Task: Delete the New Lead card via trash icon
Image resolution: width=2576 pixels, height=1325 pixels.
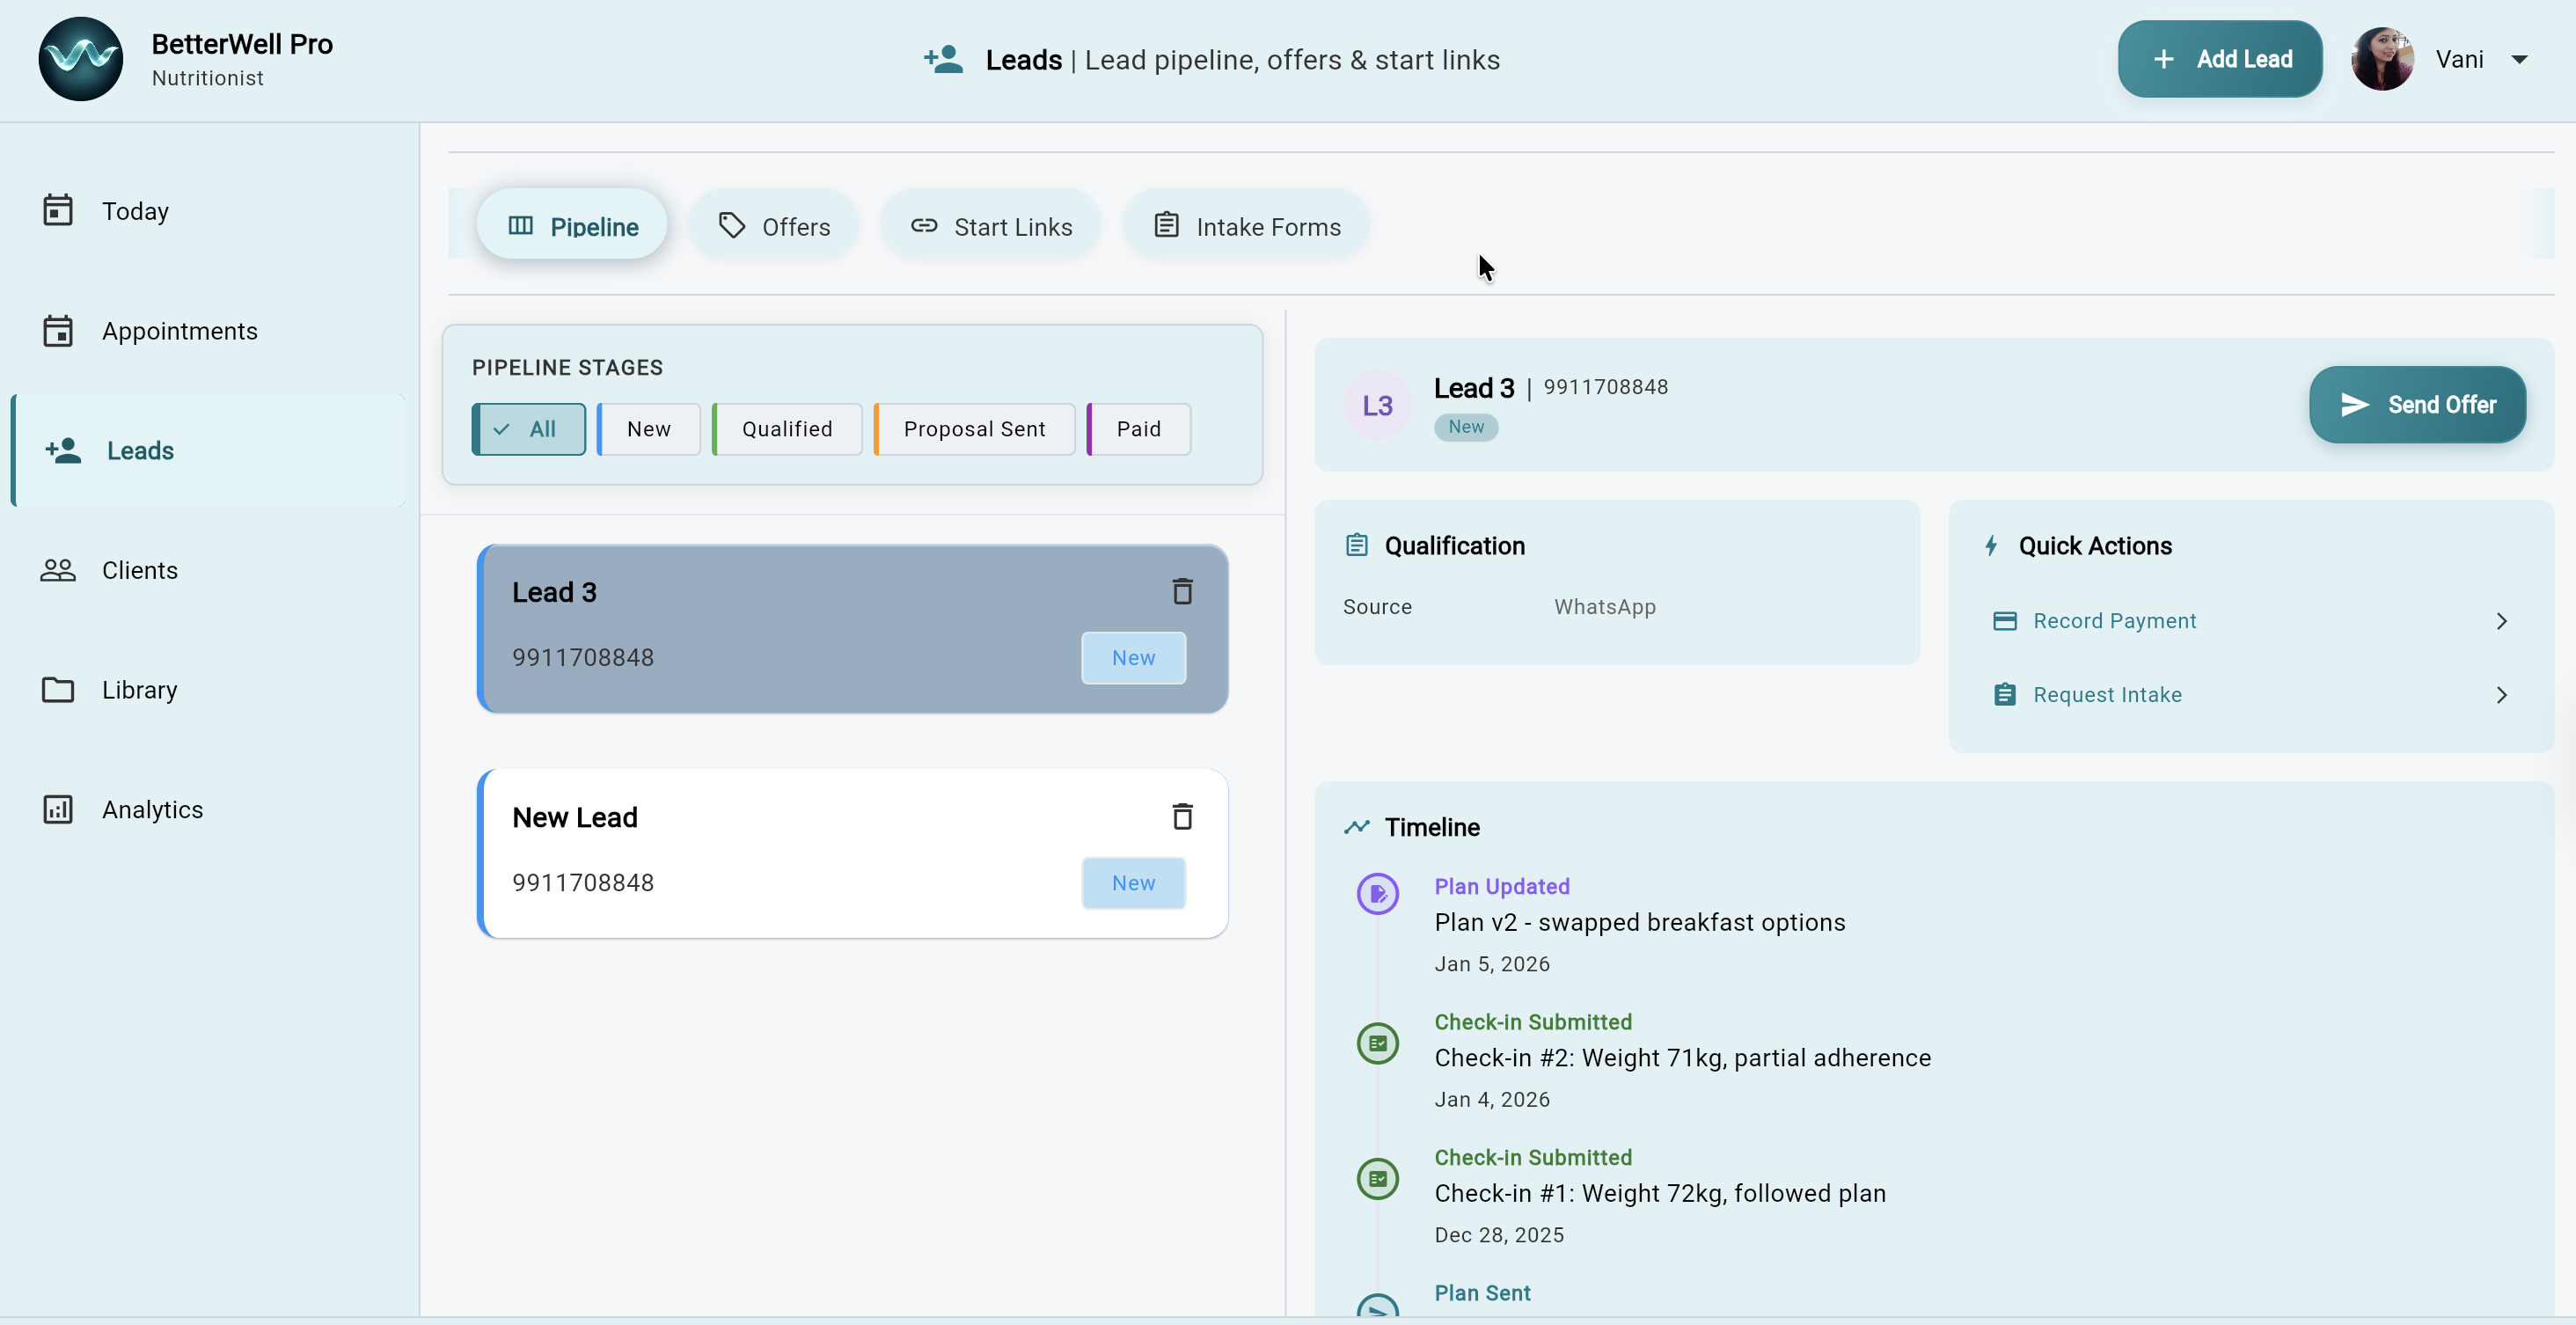Action: pos(1183,816)
